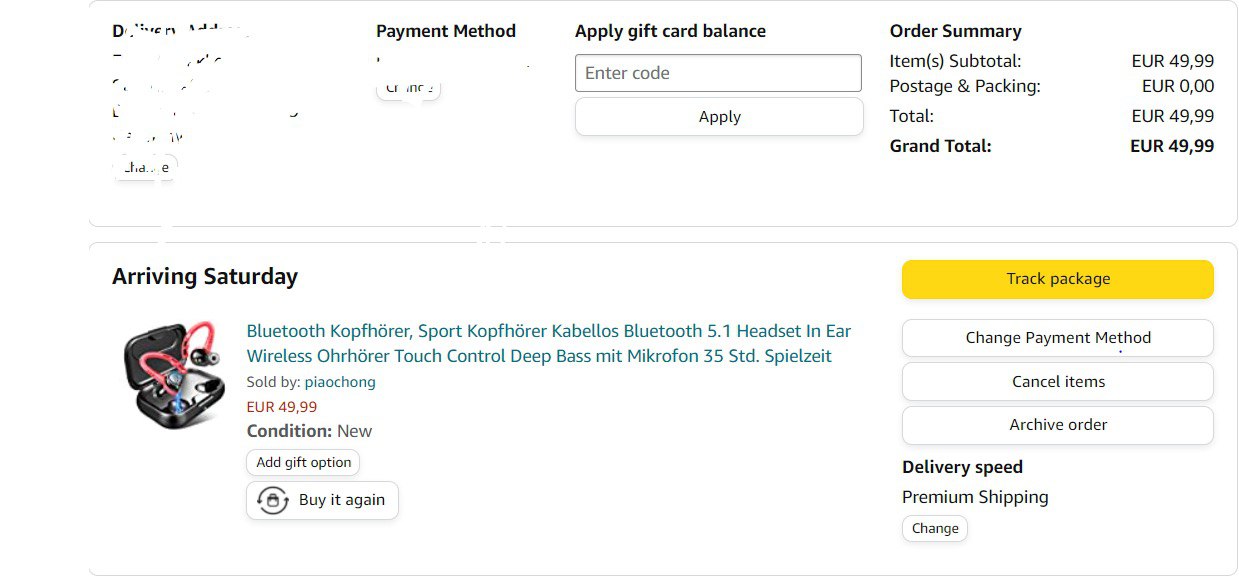Click the Premium Shipping text
This screenshot has height=585, width=1239.
(x=974, y=497)
